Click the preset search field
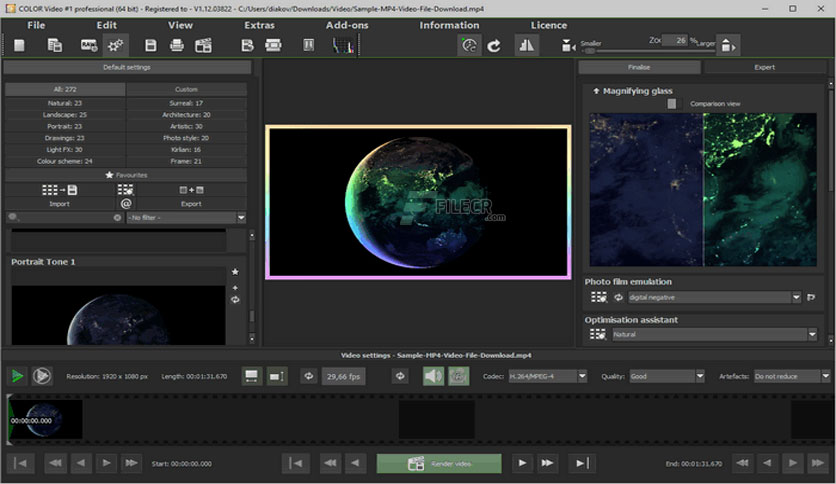 pos(64,217)
